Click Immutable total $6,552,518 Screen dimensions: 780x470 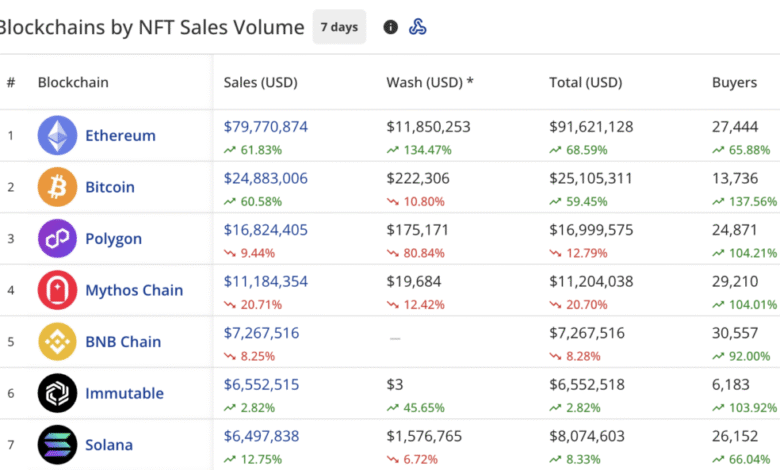587,385
